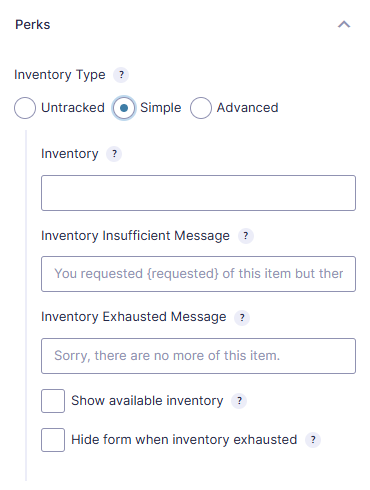370x490 pixels.
Task: Collapse the Perks section chevron
Action: click(x=344, y=24)
